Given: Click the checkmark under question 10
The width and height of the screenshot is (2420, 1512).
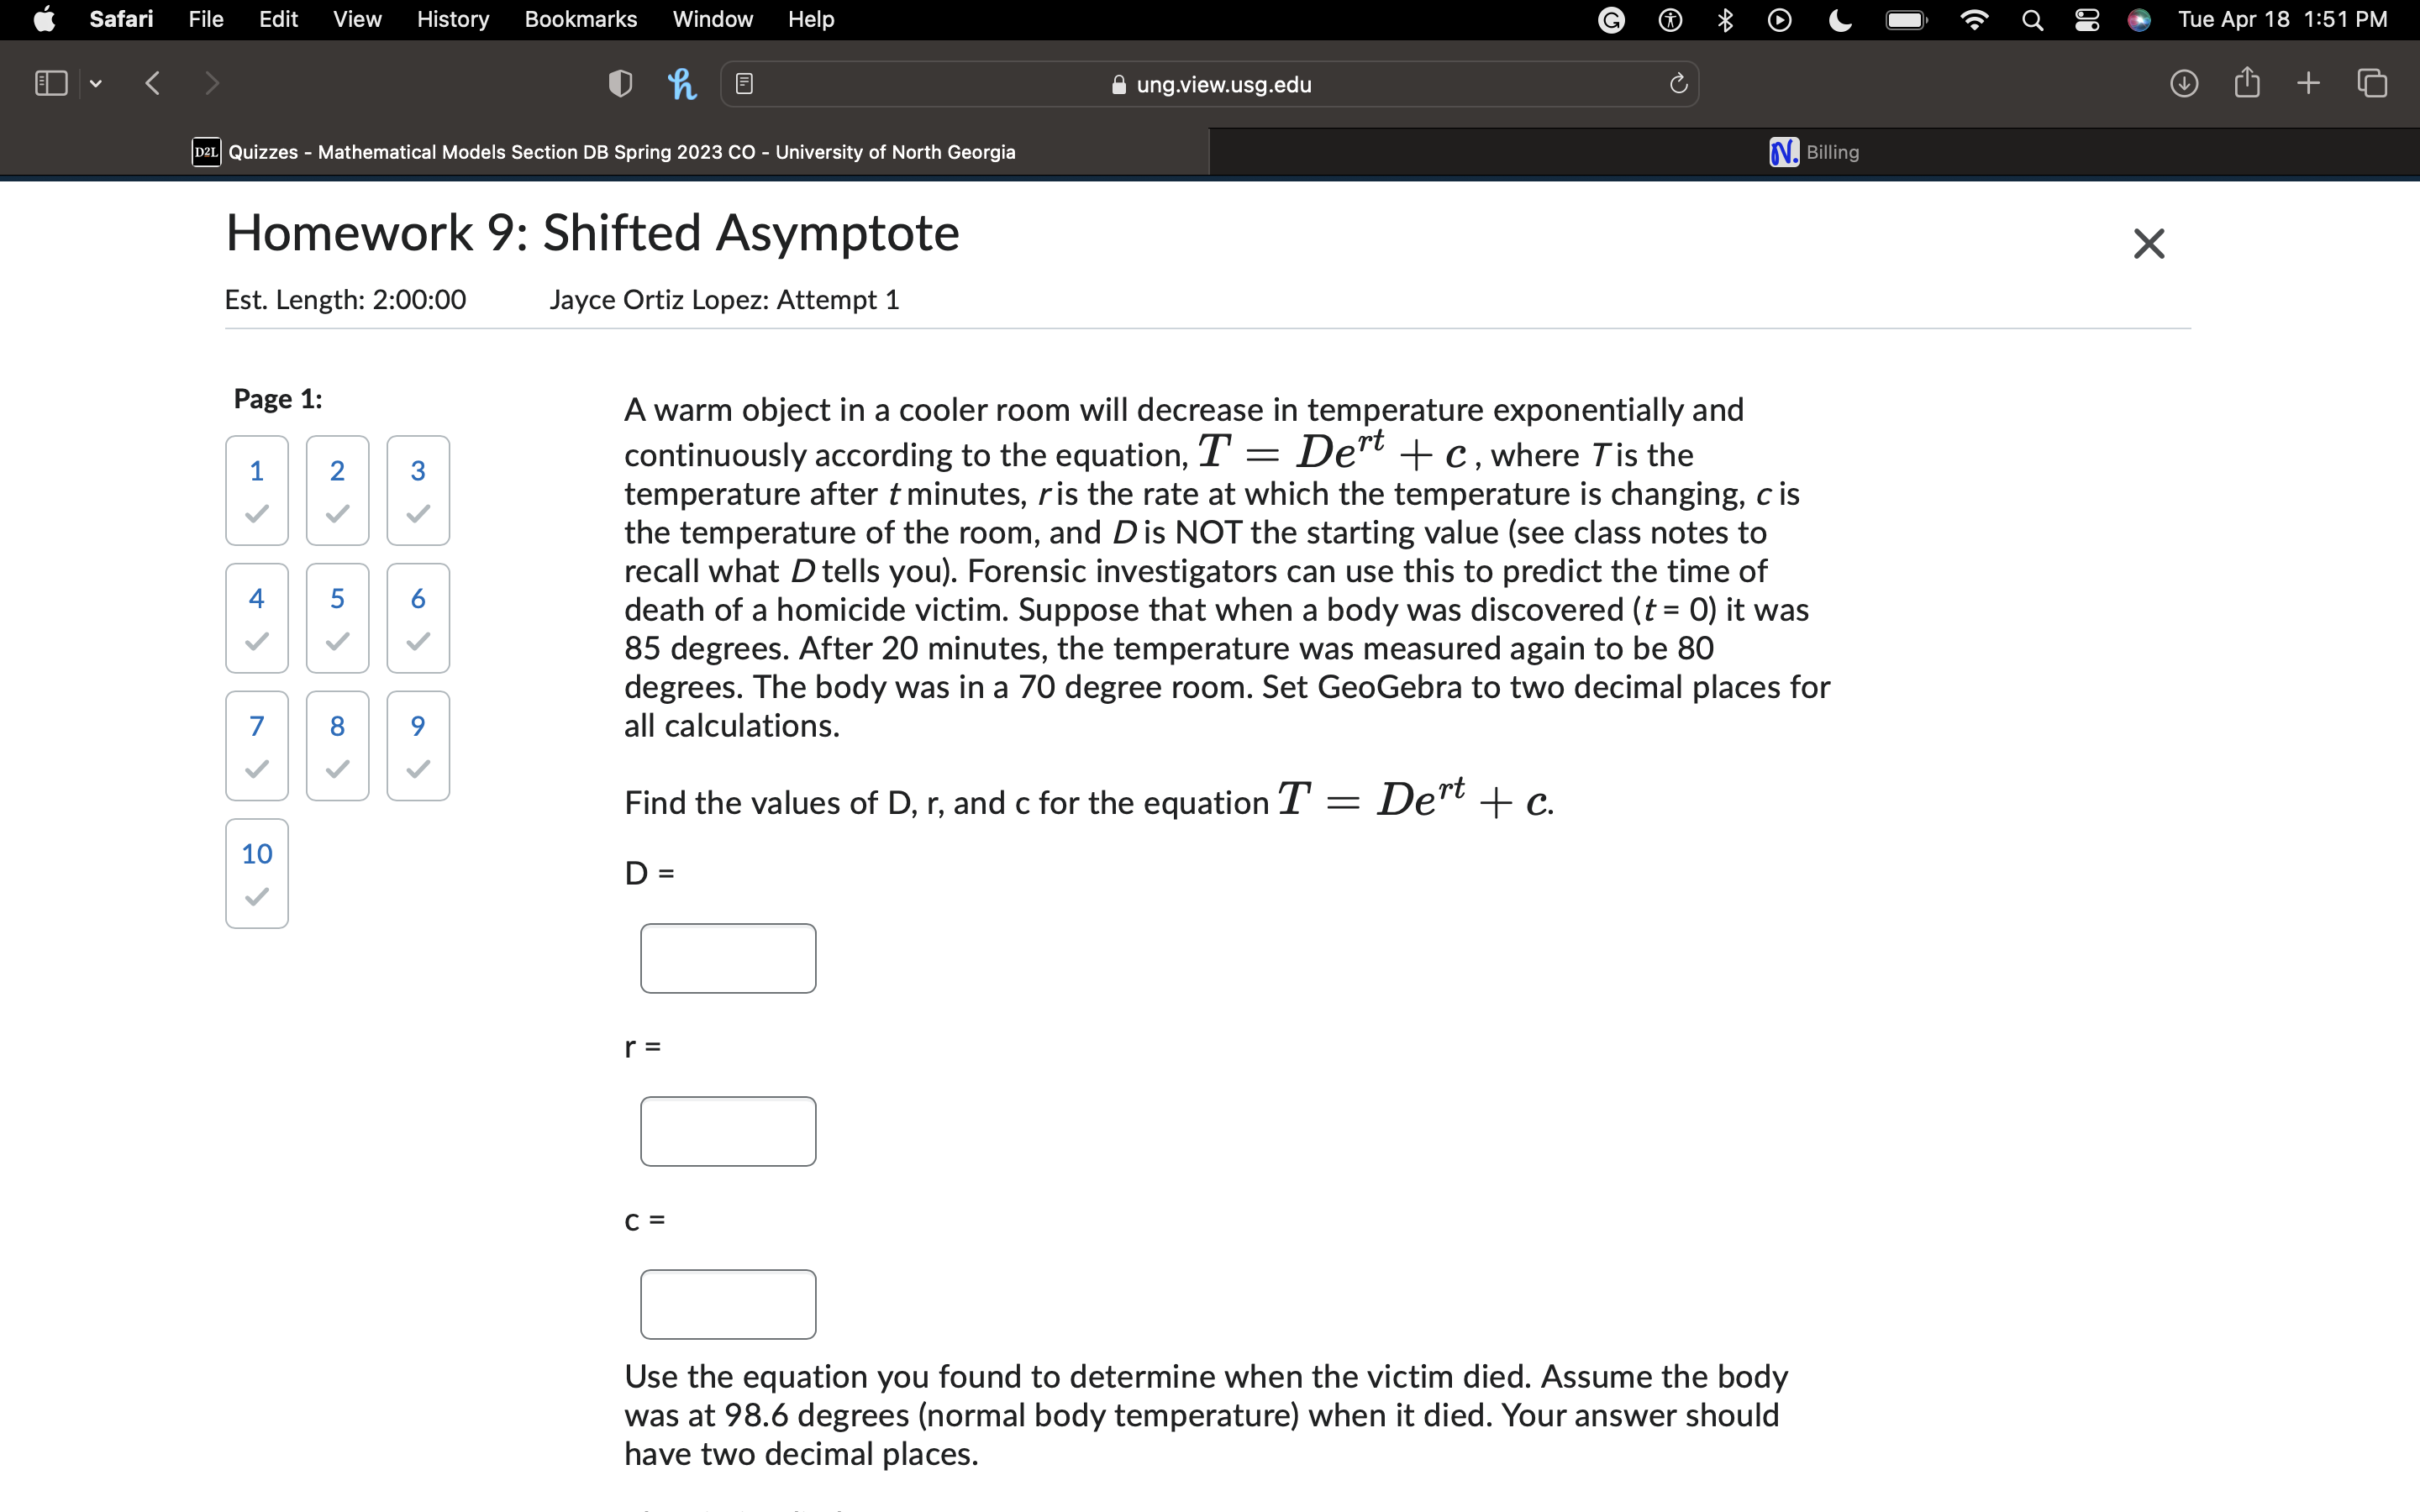Looking at the screenshot, I should (256, 898).
